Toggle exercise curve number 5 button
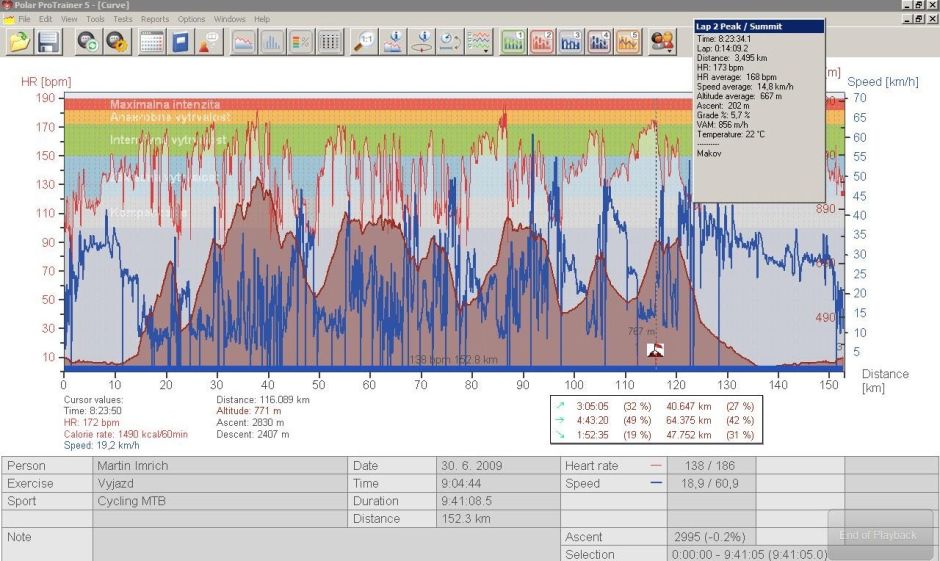This screenshot has height=561, width=940. [x=628, y=41]
